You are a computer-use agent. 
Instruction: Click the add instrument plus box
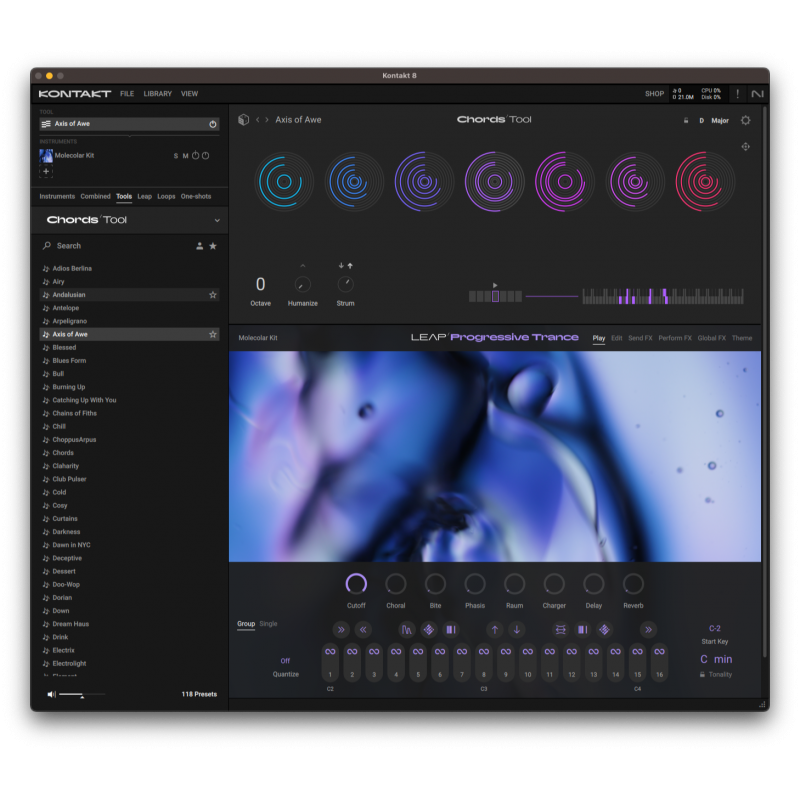pos(46,171)
